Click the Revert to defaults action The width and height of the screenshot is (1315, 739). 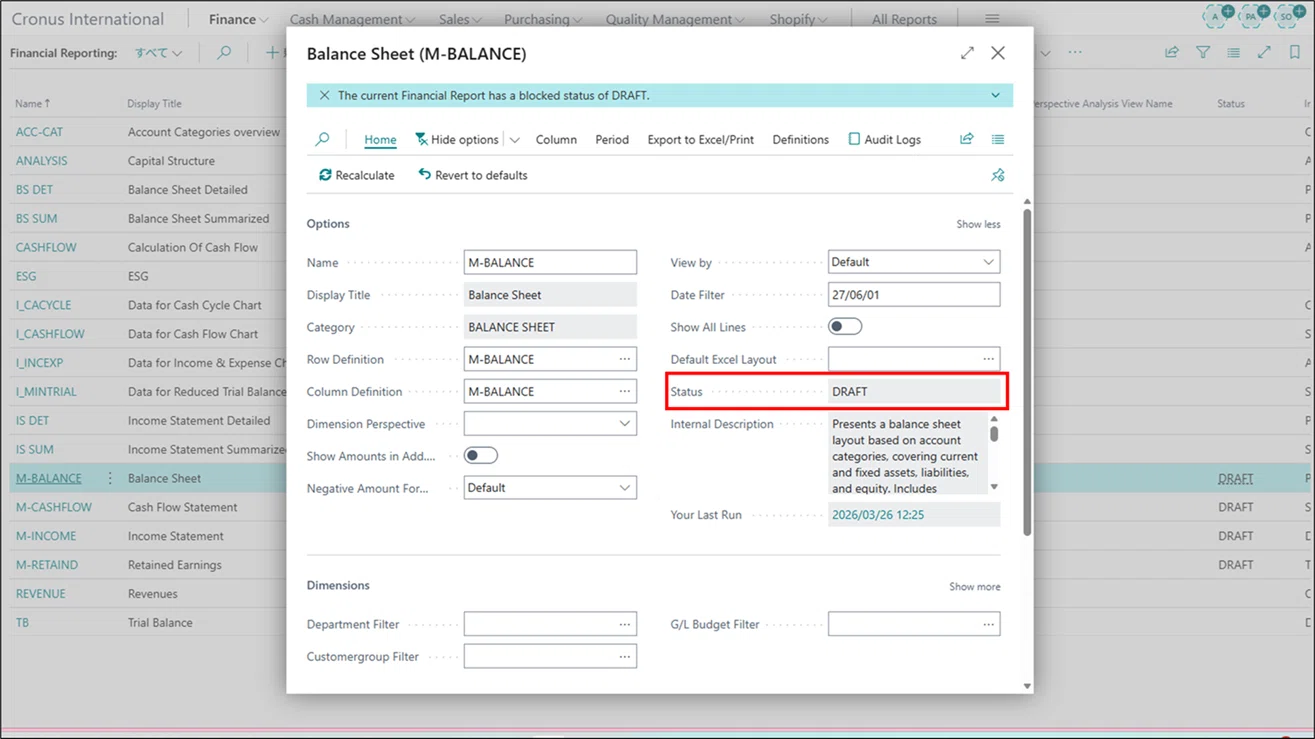(x=473, y=175)
